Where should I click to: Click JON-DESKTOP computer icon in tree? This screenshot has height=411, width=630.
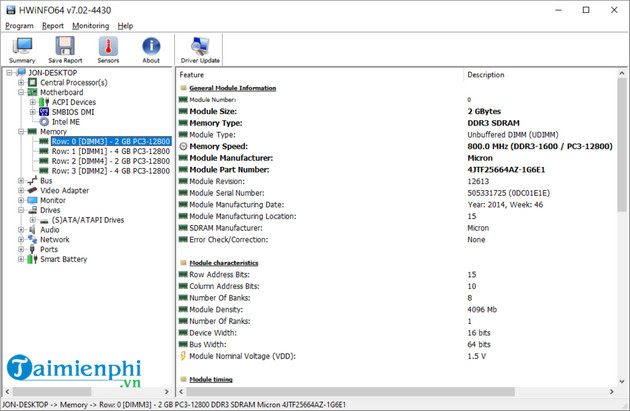tap(21, 73)
